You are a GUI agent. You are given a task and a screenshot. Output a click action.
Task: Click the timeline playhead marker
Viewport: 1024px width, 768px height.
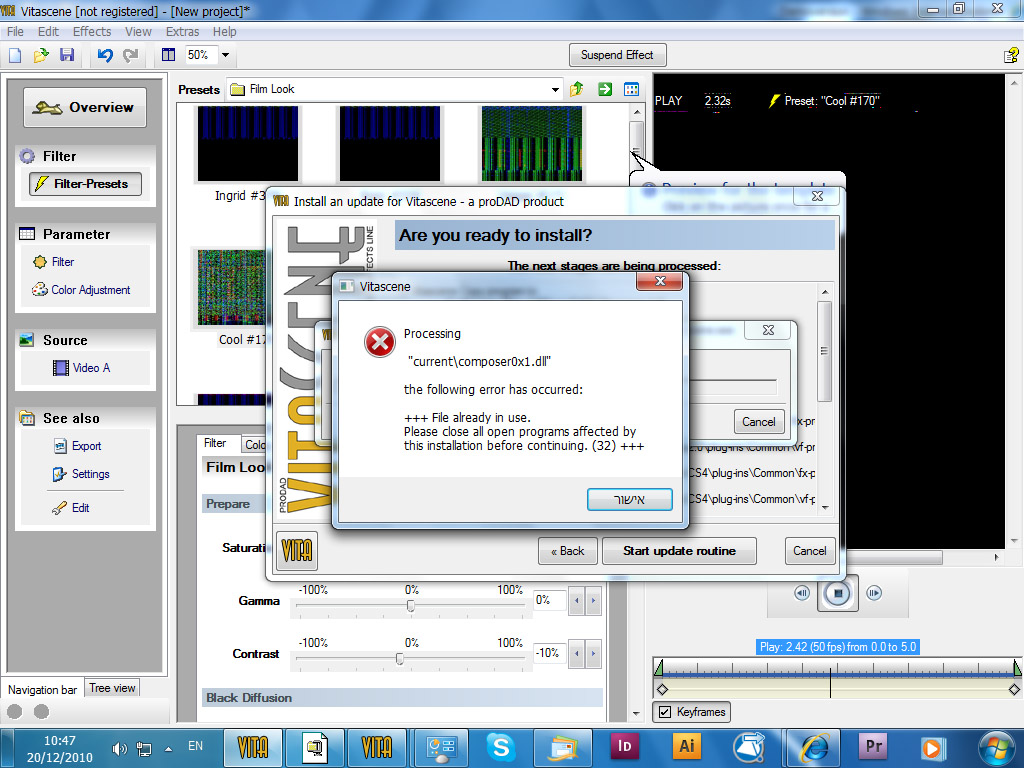pos(831,682)
